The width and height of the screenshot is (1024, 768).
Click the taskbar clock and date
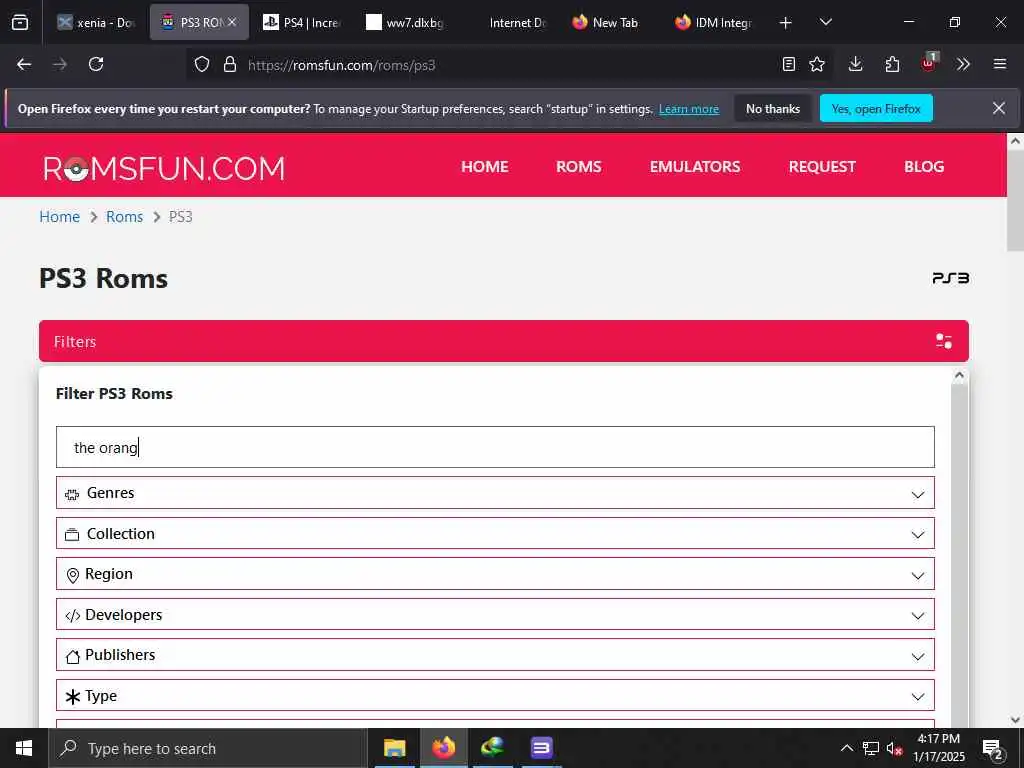[938, 748]
